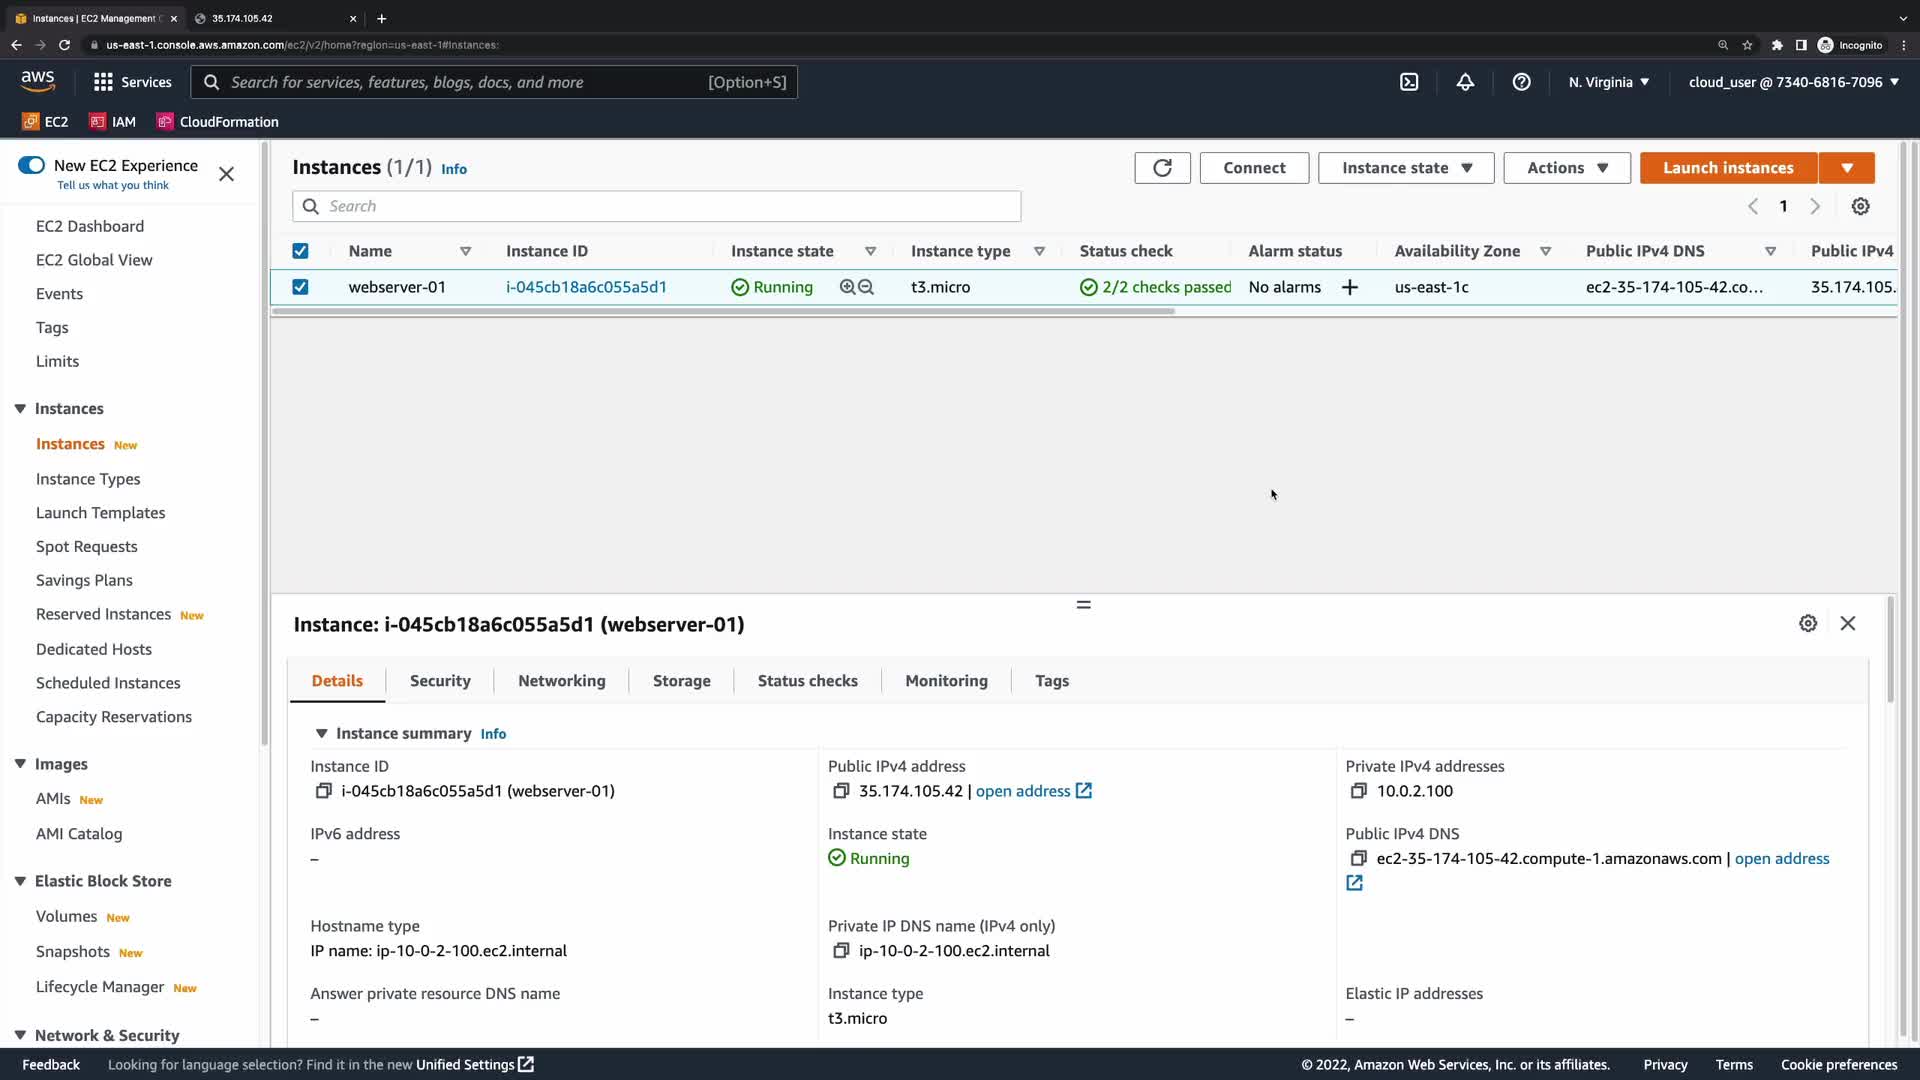Click the plus icon to add alarm
The height and width of the screenshot is (1080, 1920).
click(1350, 287)
